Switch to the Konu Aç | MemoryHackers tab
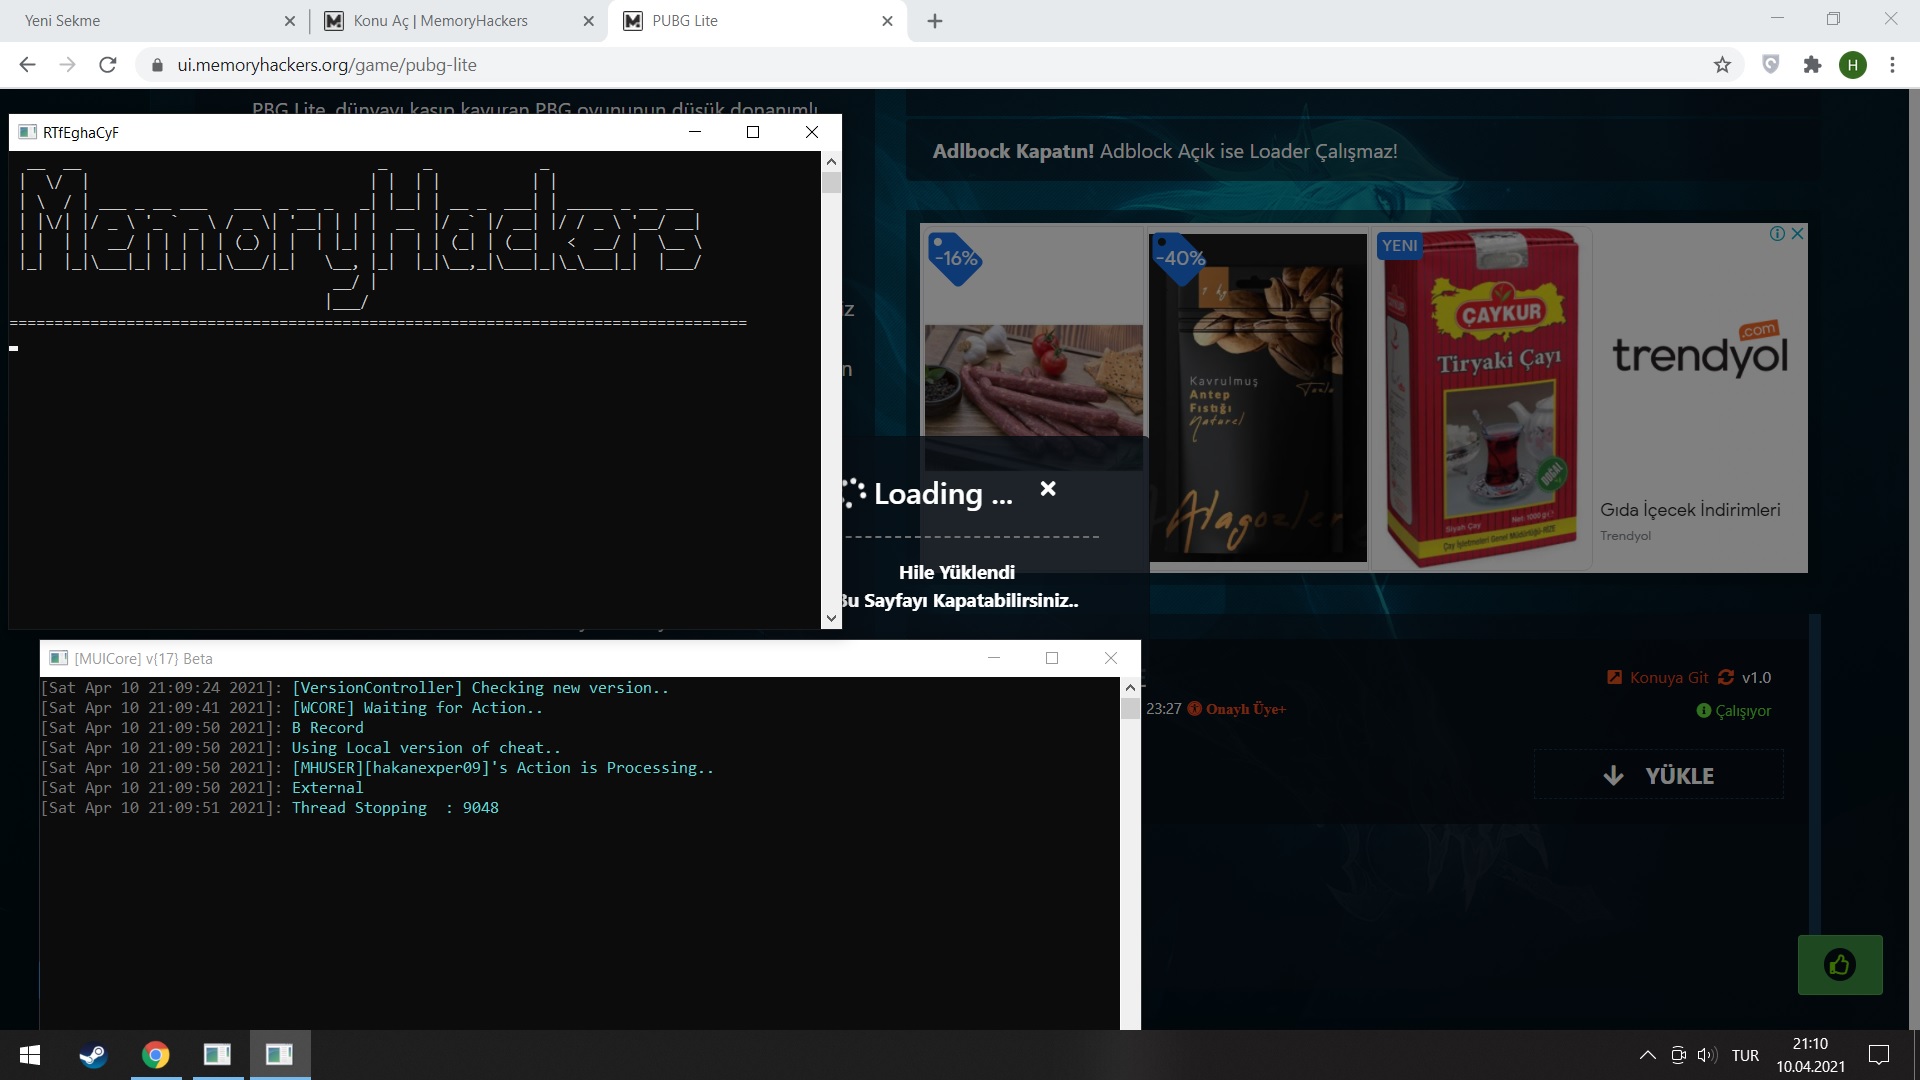1920x1080 pixels. click(457, 21)
